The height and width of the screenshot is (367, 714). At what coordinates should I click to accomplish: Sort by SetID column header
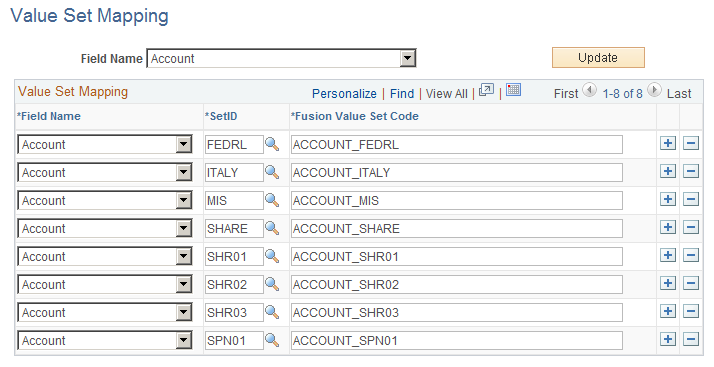[x=221, y=116]
